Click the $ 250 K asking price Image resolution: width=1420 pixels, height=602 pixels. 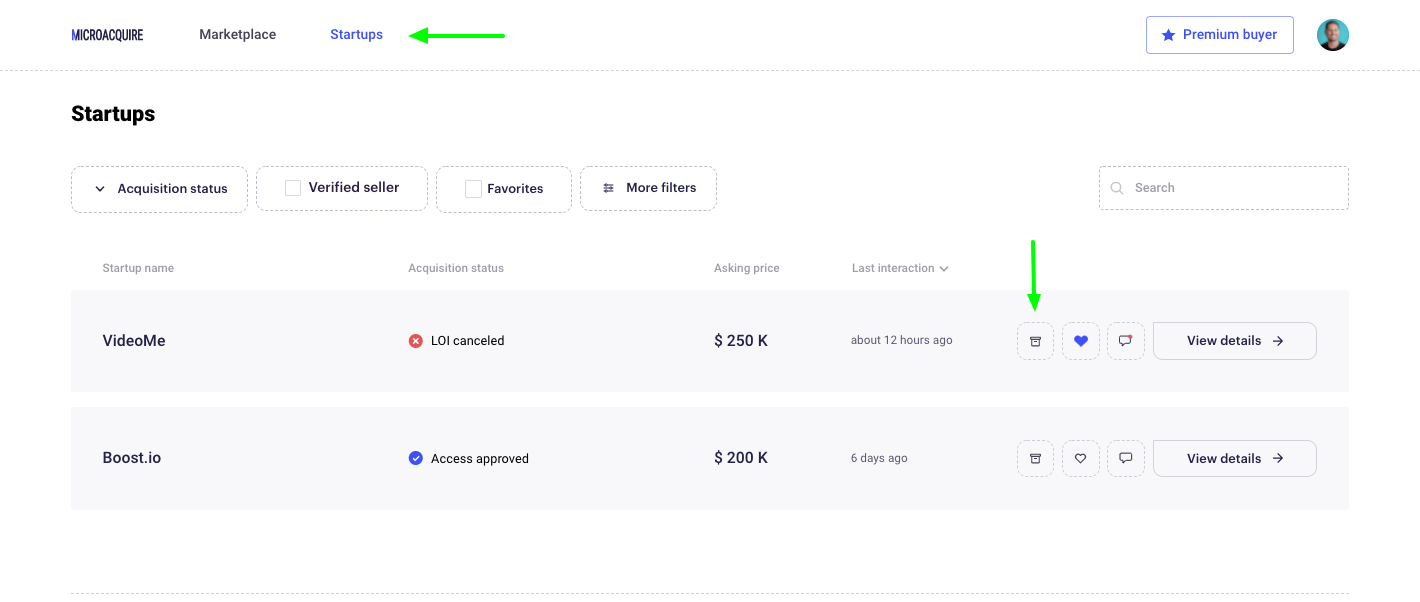point(741,341)
